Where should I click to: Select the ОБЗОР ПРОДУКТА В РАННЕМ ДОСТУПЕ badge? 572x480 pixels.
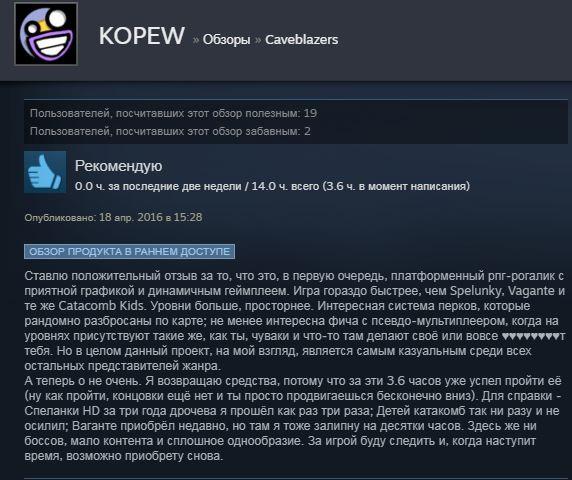point(130,251)
